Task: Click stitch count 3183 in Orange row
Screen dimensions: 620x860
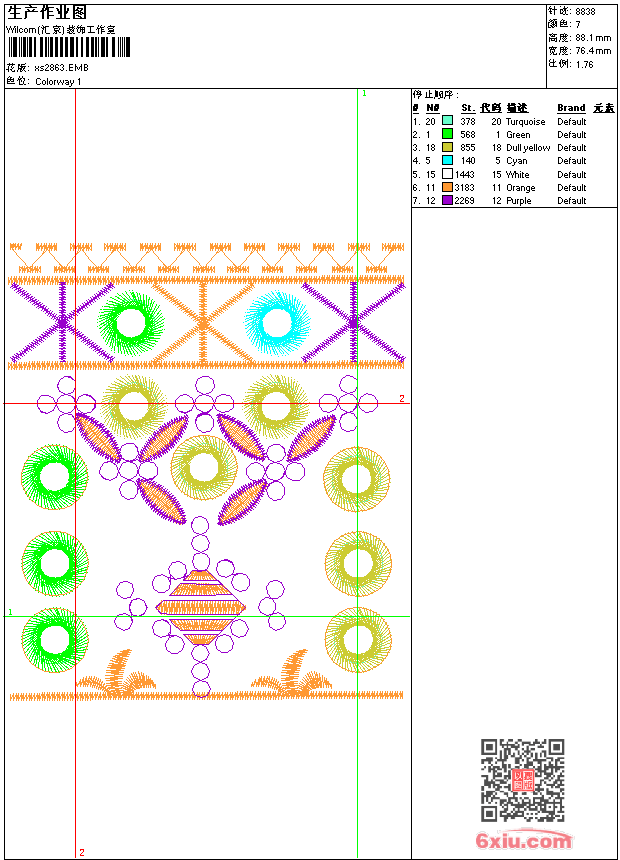Action: [465, 188]
